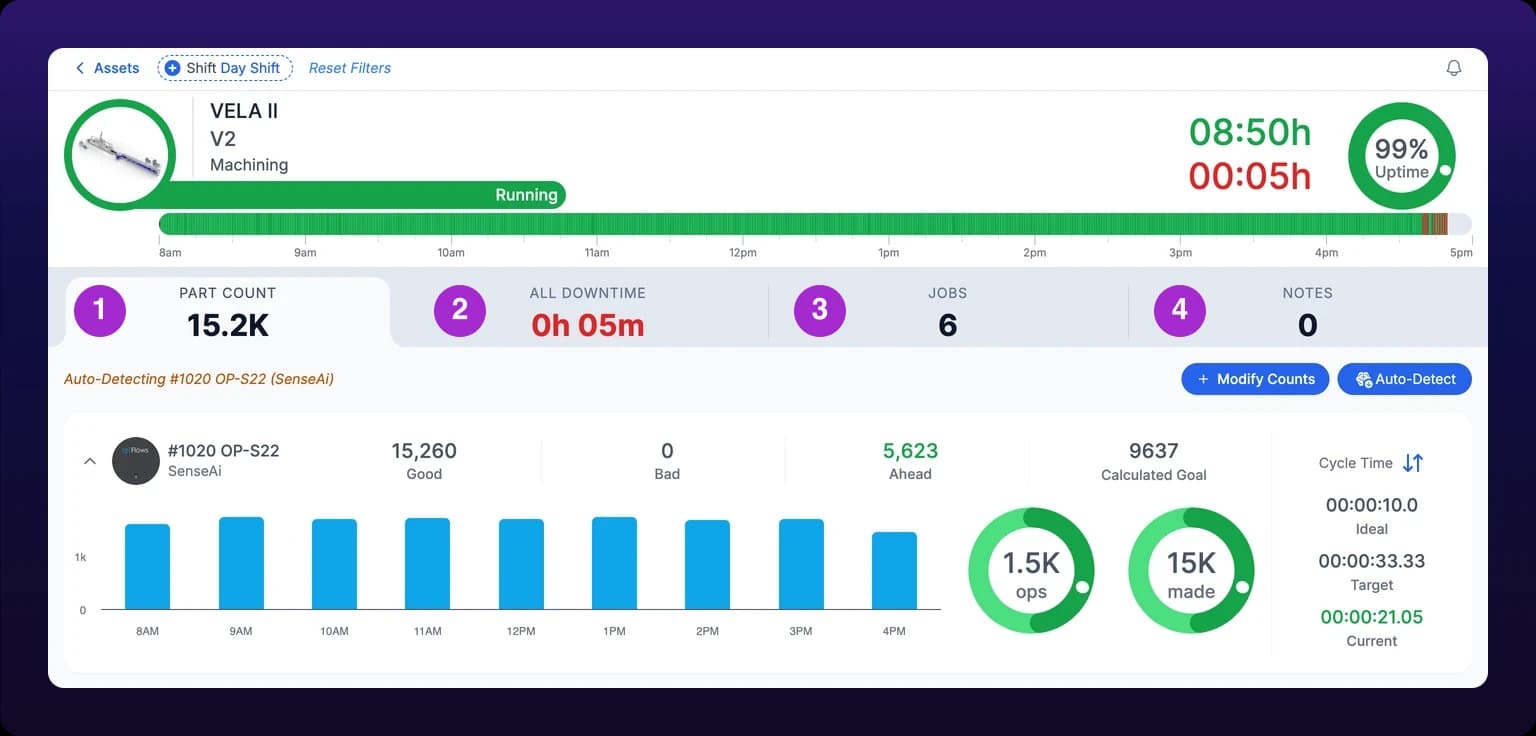Select the 4PM bar in the chart
Viewport: 1536px width, 736px height.
(x=894, y=570)
